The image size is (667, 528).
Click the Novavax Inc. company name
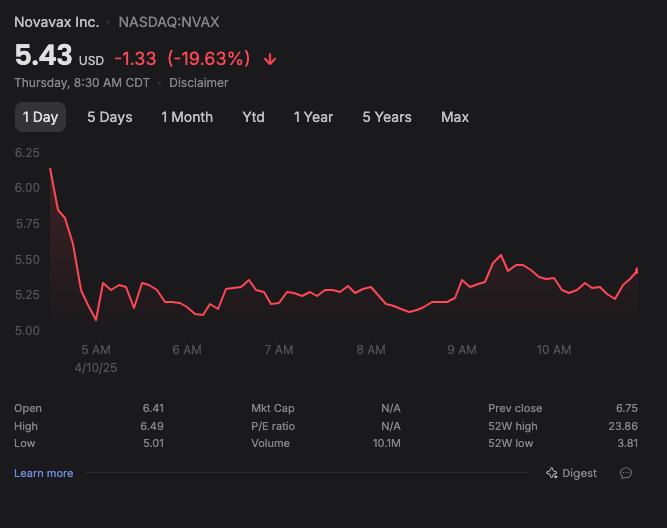point(57,22)
